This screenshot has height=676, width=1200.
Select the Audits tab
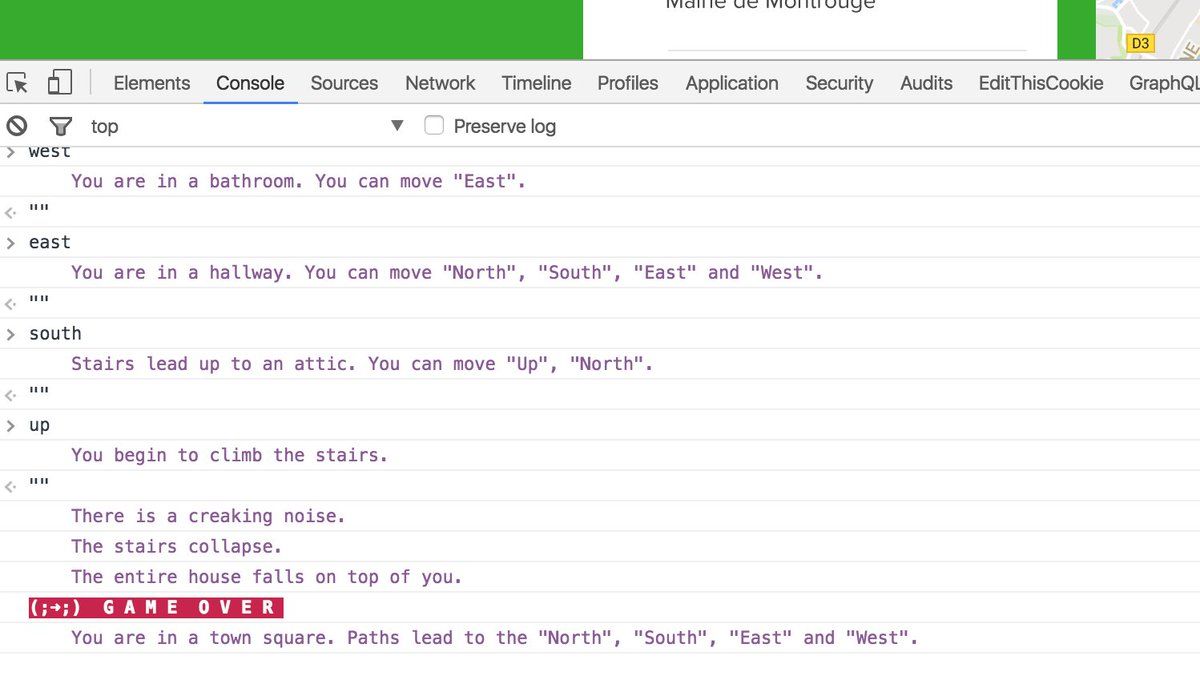[926, 83]
